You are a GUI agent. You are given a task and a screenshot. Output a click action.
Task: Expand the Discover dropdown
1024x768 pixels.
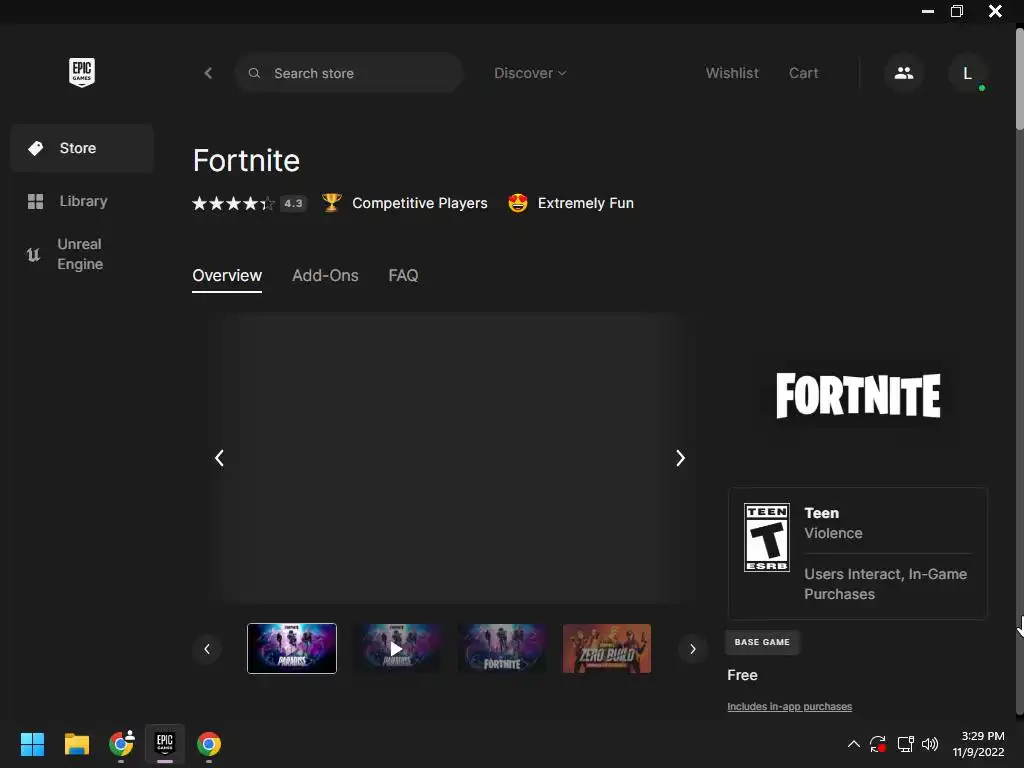pos(530,73)
